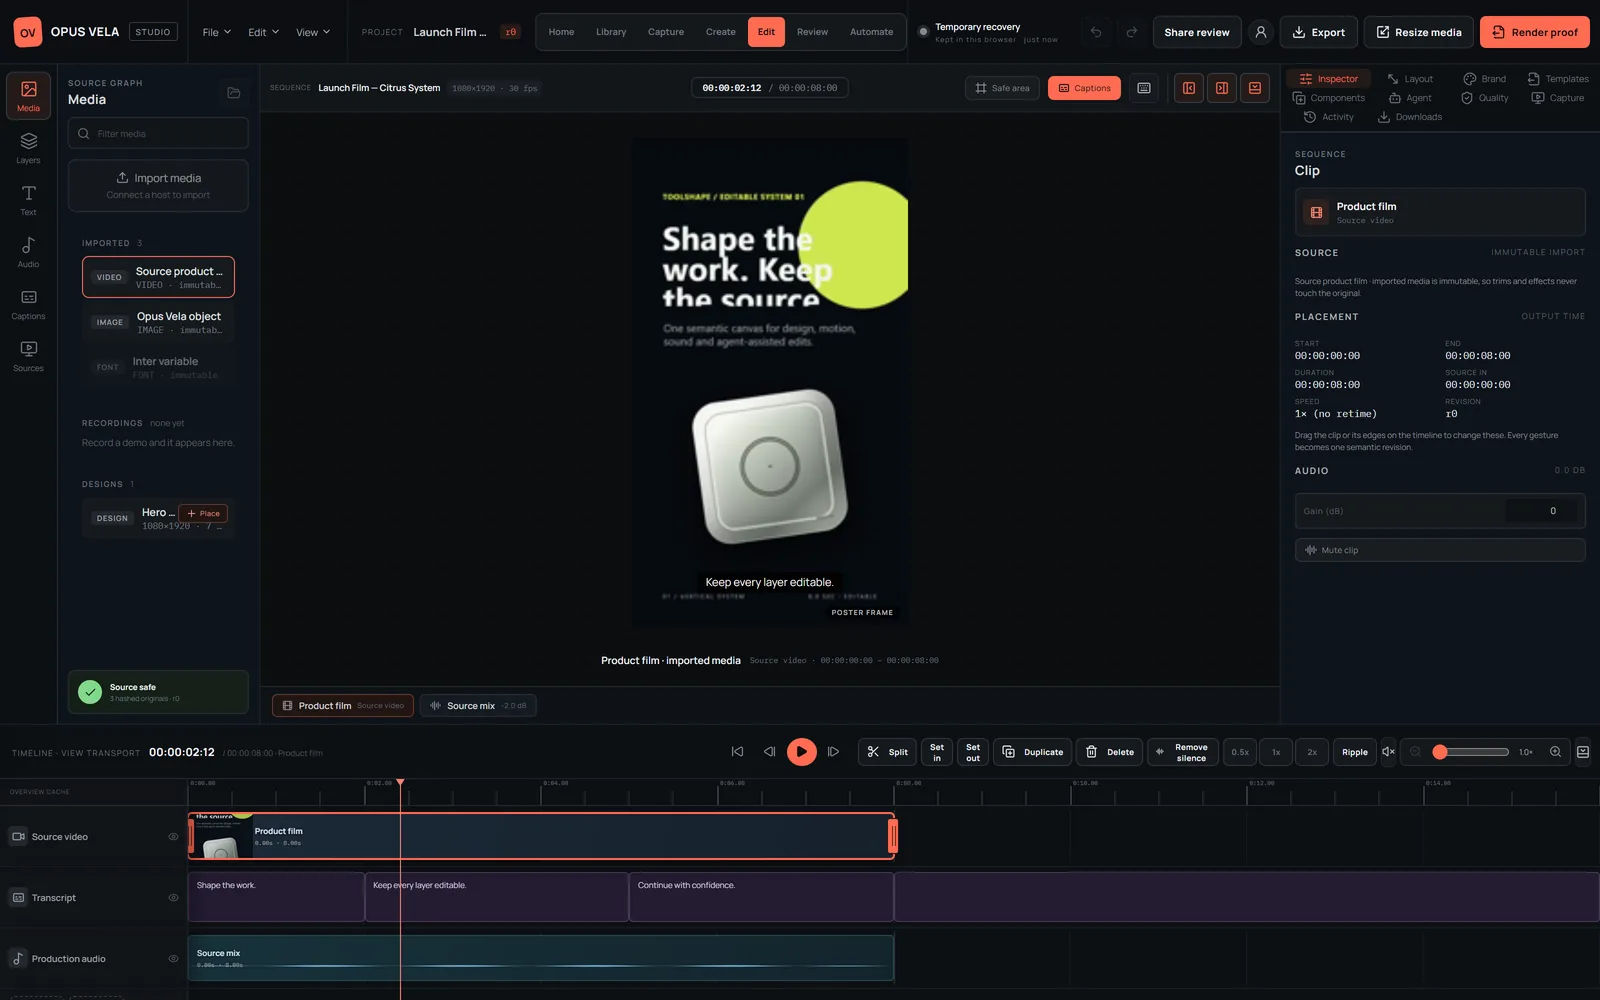Viewport: 1600px width, 1000px height.
Task: Click the Filter media search field
Action: [158, 133]
